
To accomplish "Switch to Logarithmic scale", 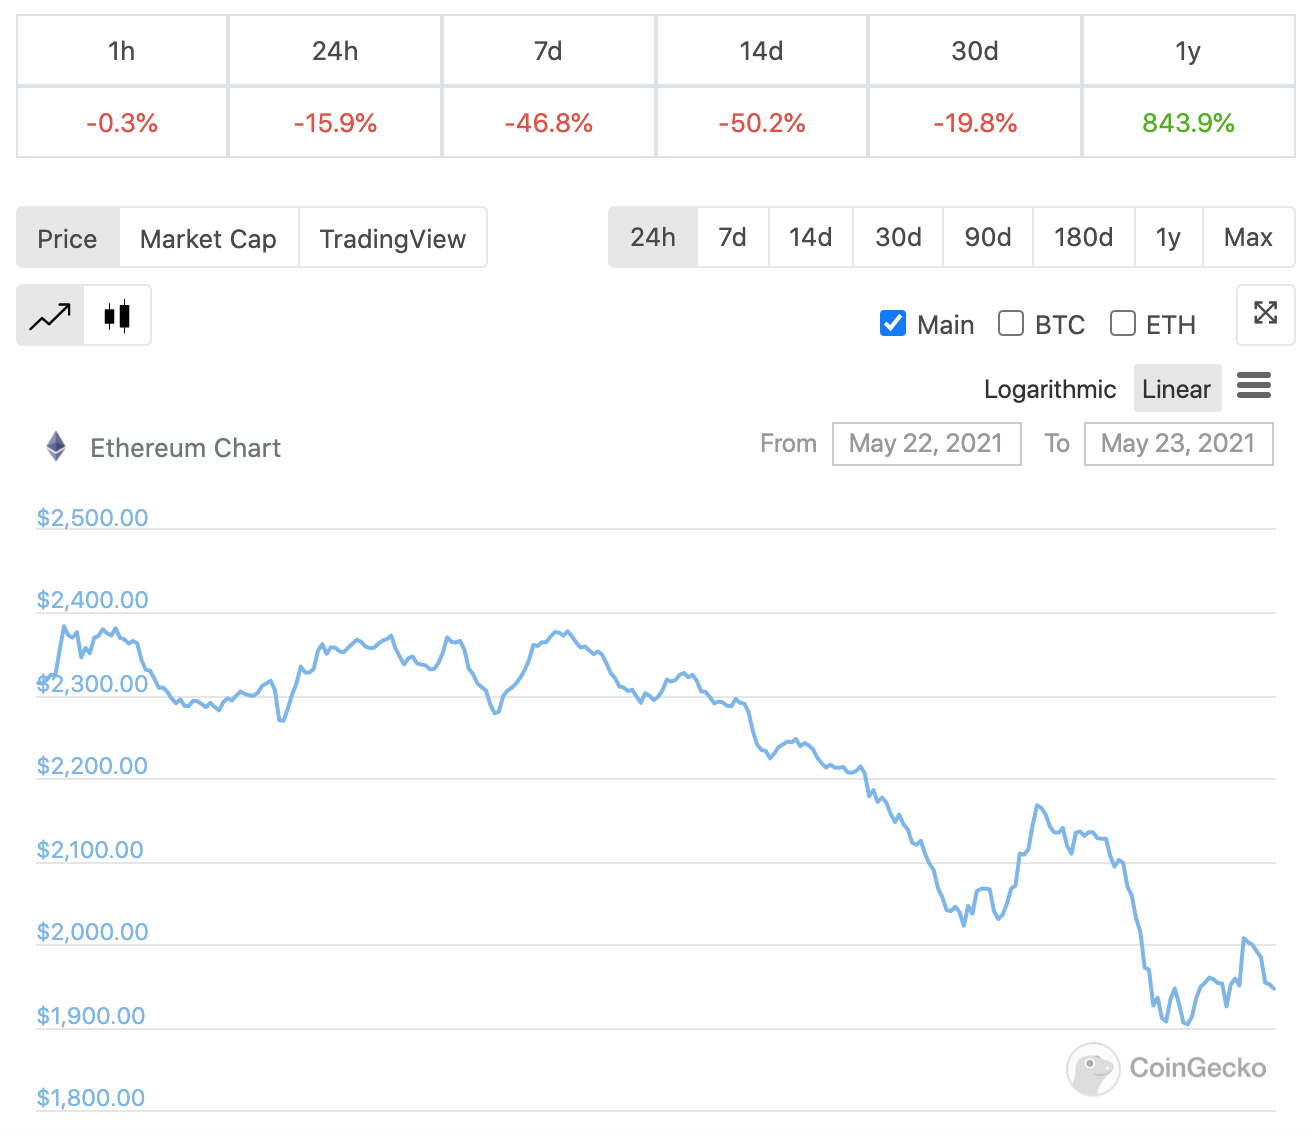I will click(1049, 389).
